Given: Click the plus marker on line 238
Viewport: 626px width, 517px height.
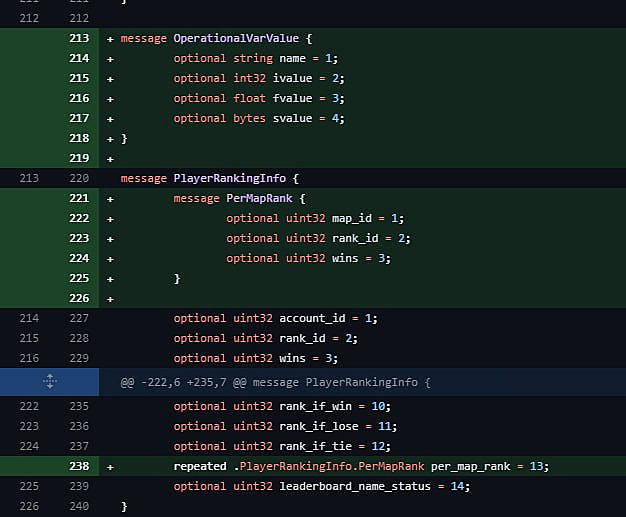Looking at the screenshot, I should [x=110, y=466].
